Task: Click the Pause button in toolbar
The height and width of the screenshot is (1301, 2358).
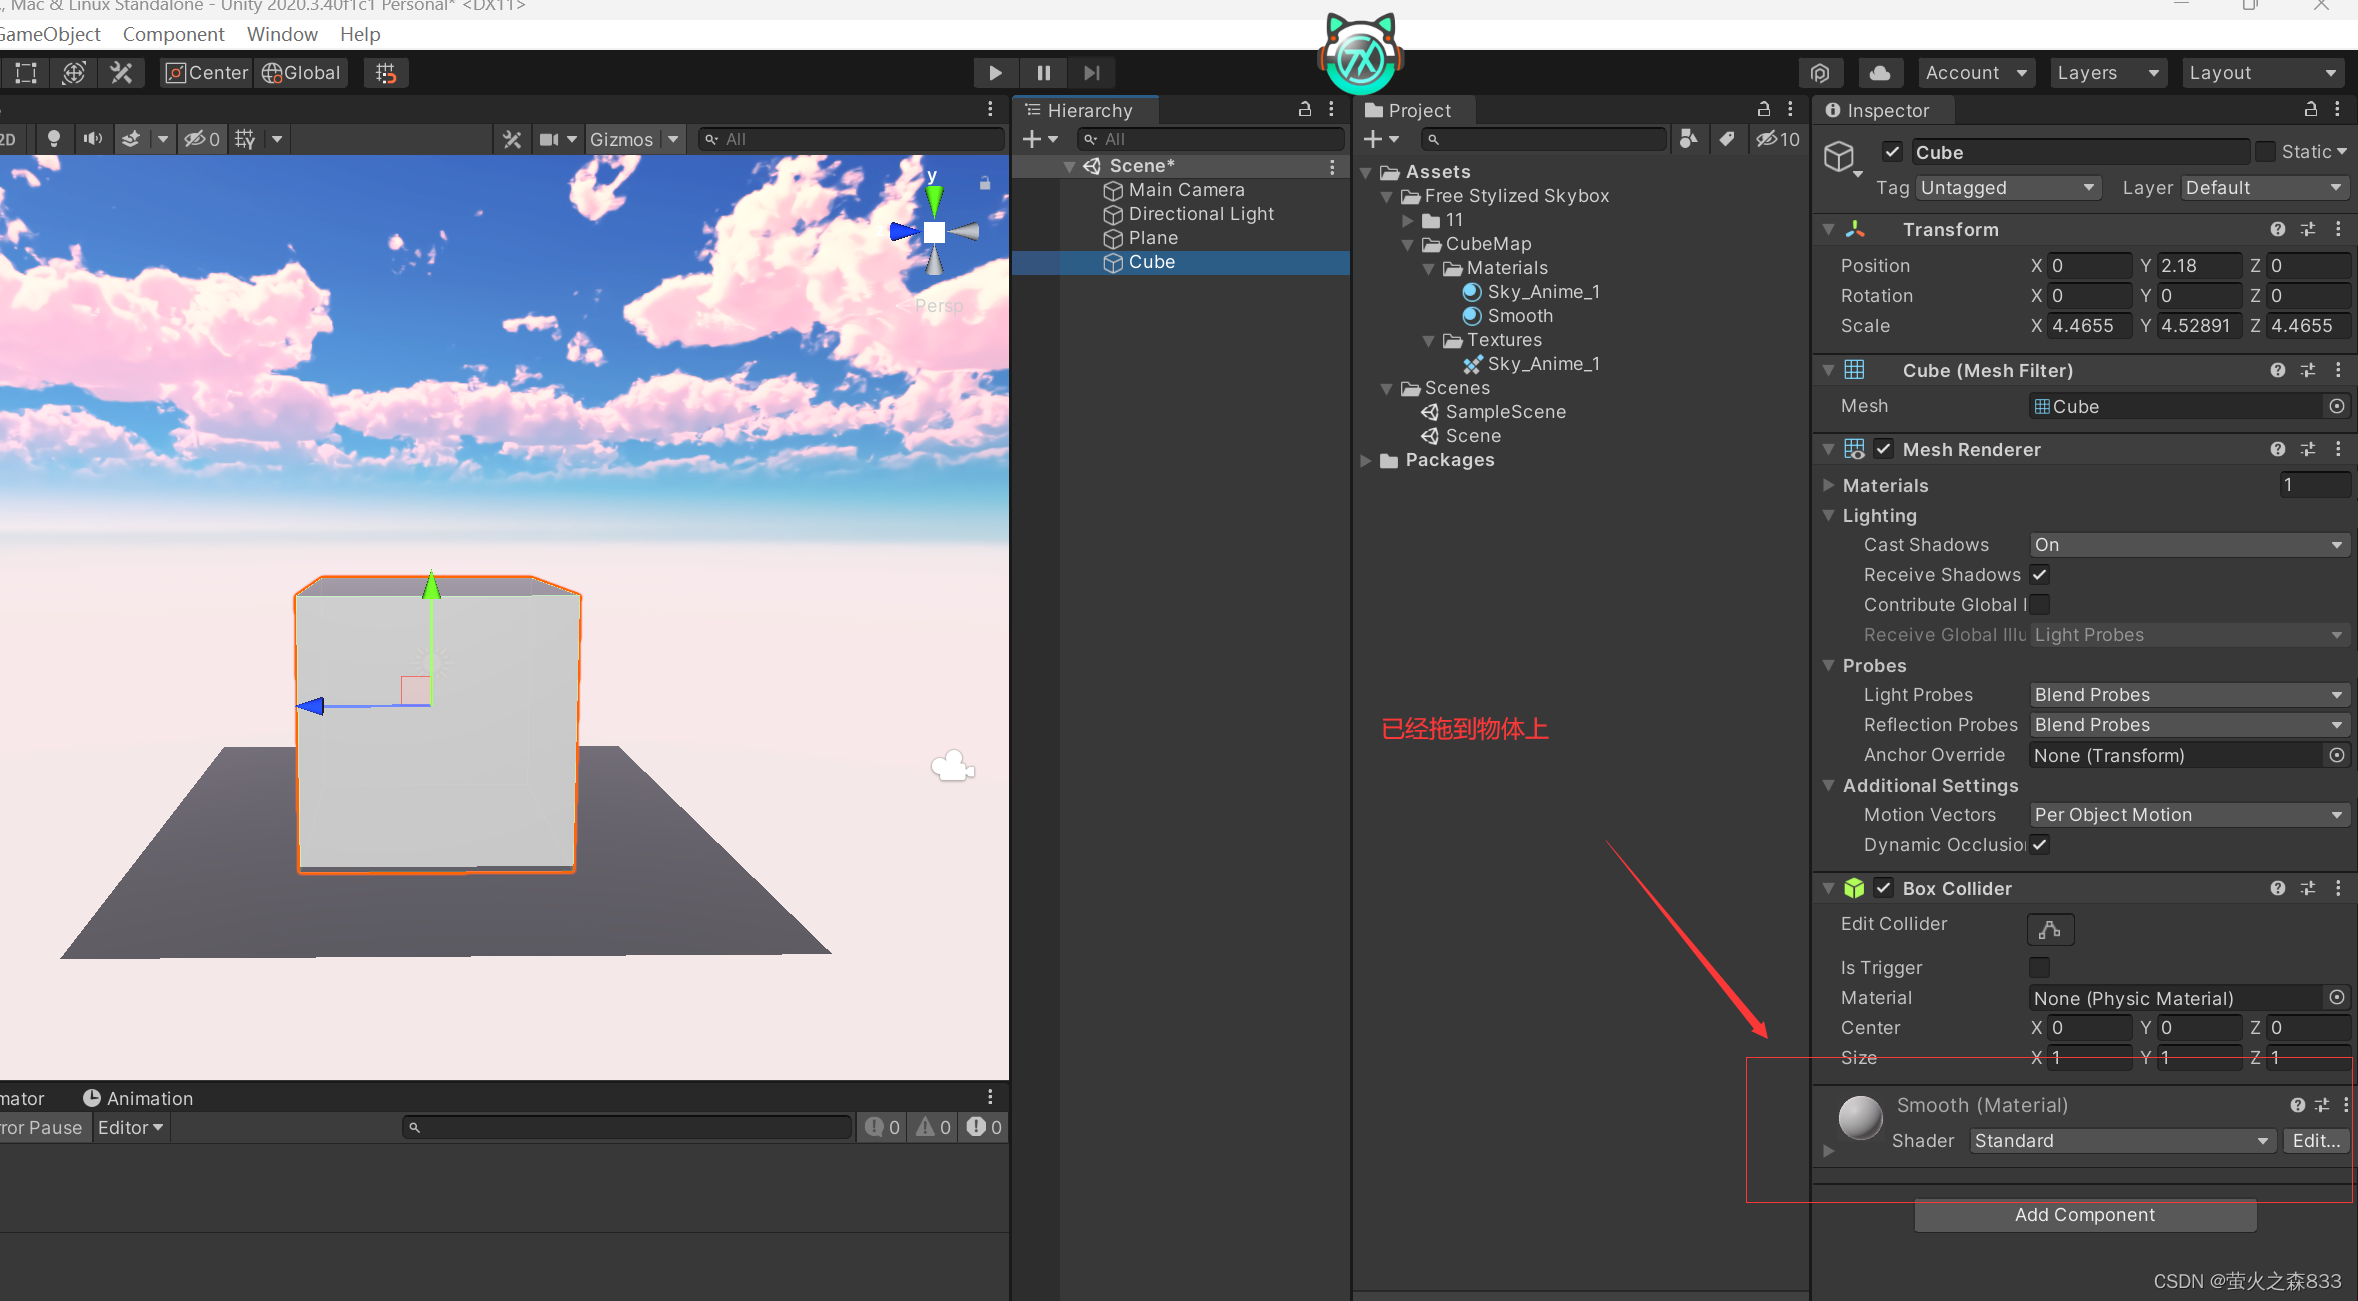Action: (x=1043, y=73)
